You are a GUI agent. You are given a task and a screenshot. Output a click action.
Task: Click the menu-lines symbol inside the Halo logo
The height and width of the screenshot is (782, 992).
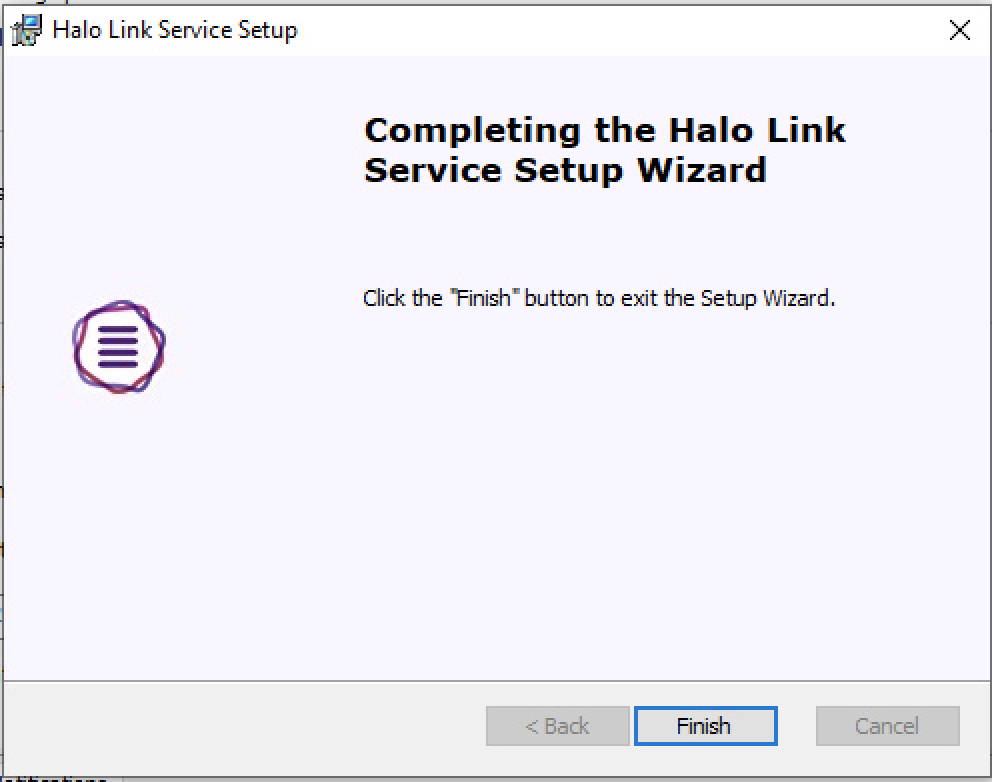(x=118, y=348)
